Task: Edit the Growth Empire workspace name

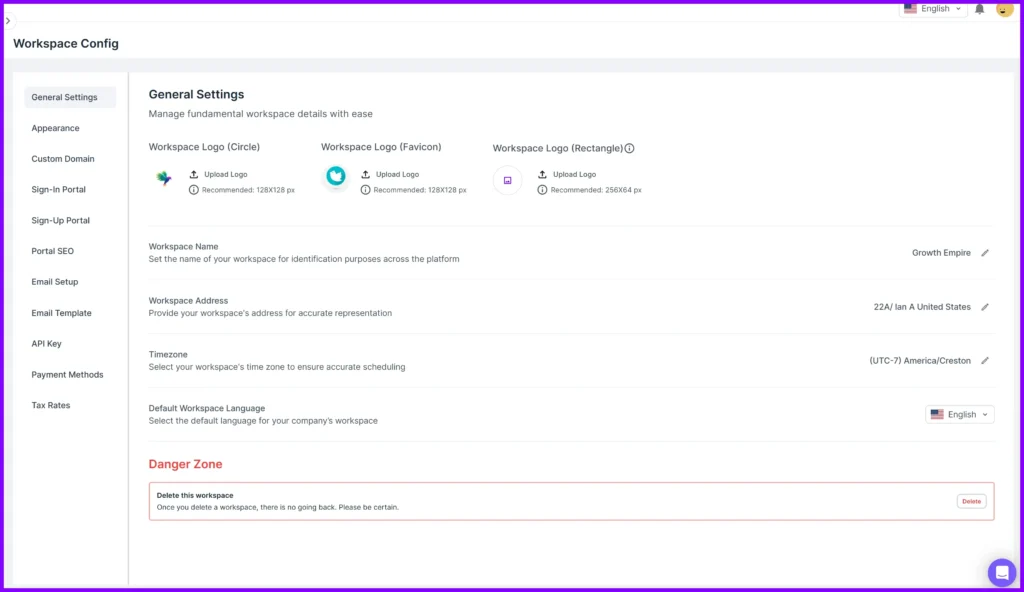Action: pos(983,253)
